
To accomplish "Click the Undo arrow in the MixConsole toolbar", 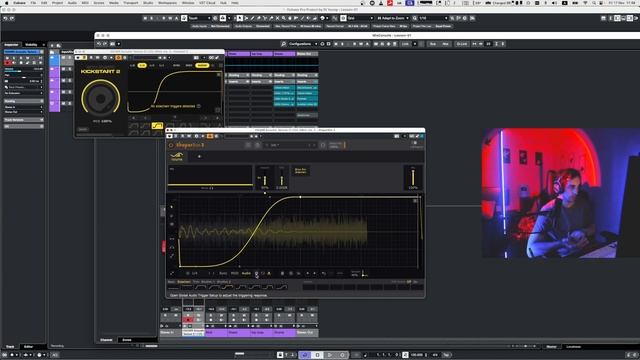I will point(99,44).
